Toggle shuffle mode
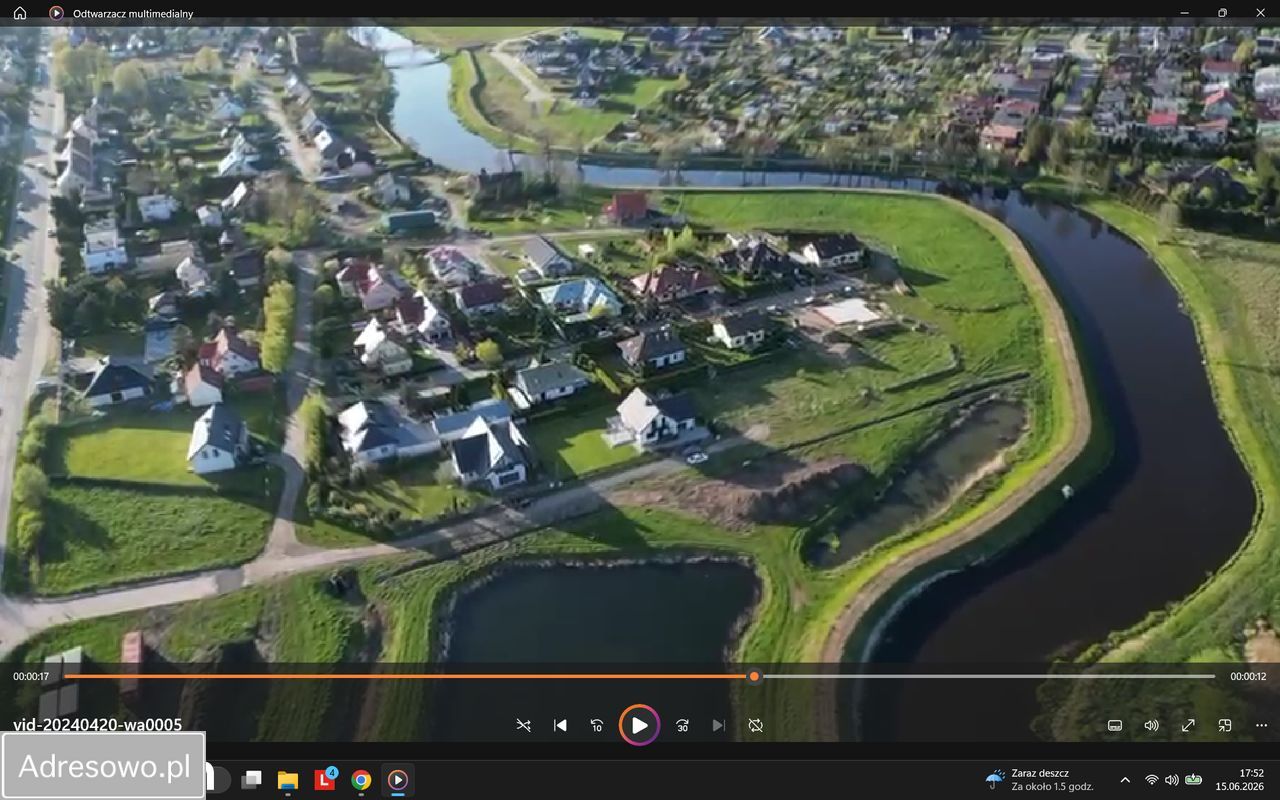1280x800 pixels. tap(523, 725)
